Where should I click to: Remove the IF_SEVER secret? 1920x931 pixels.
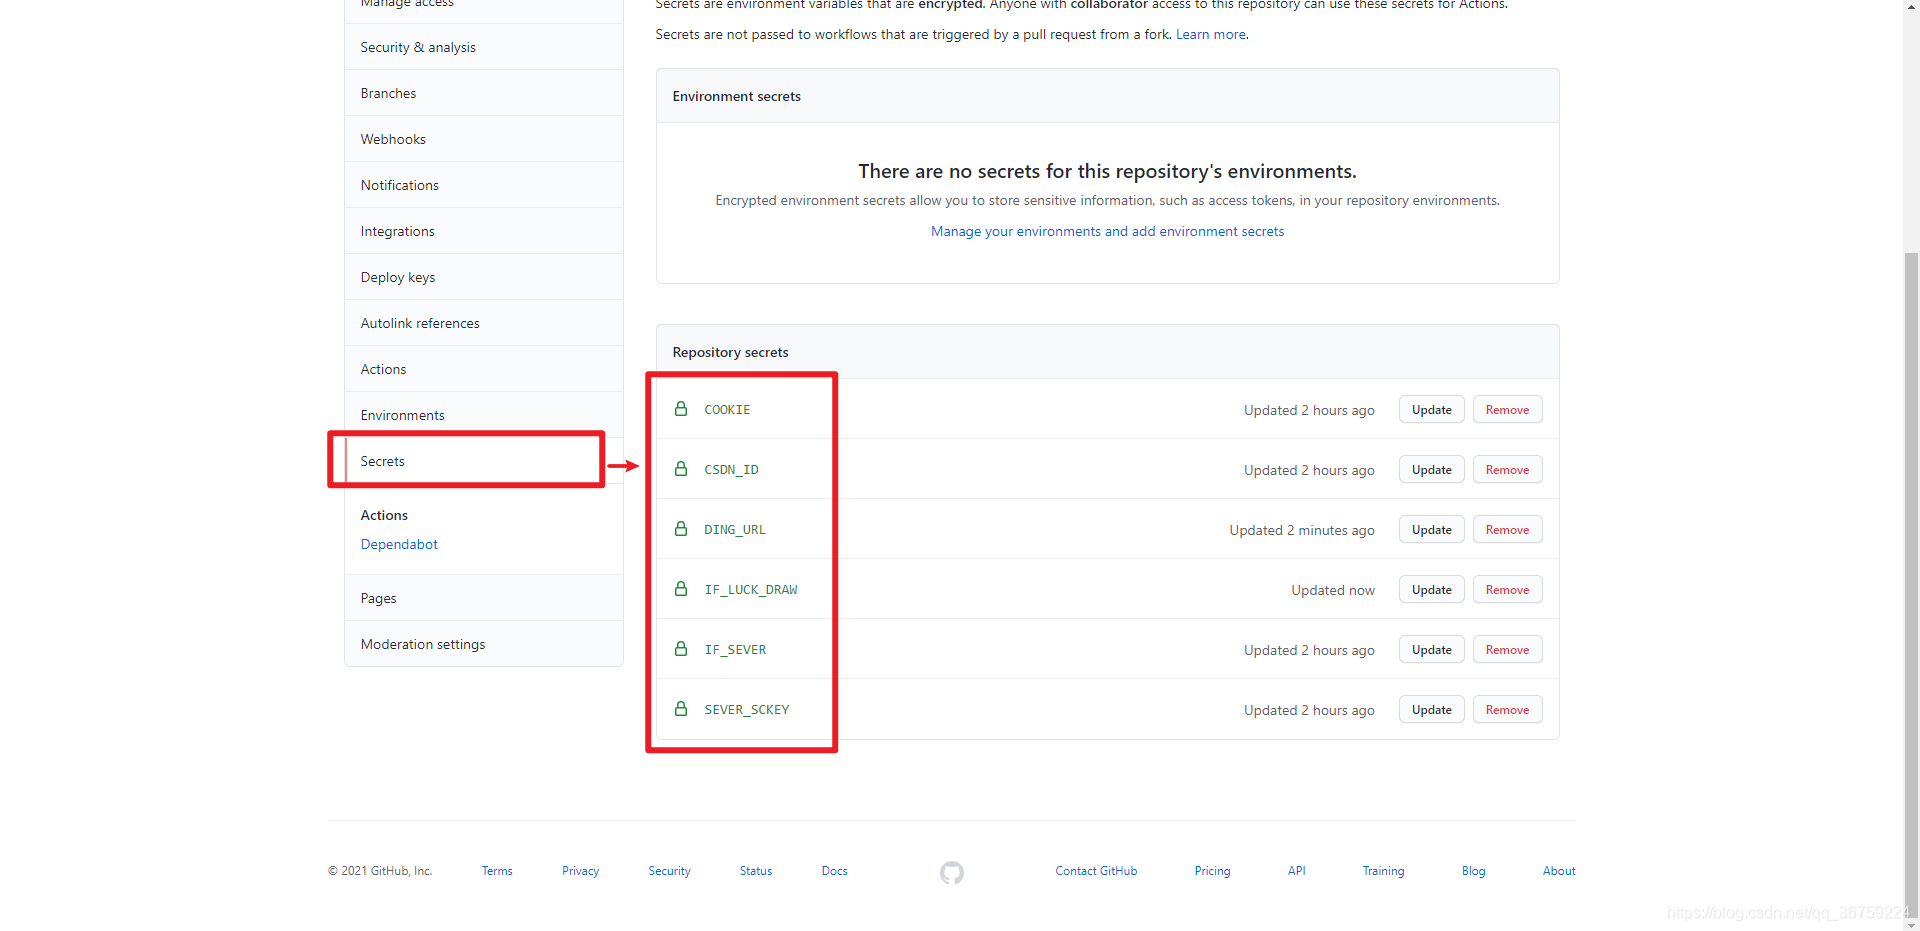click(x=1507, y=650)
